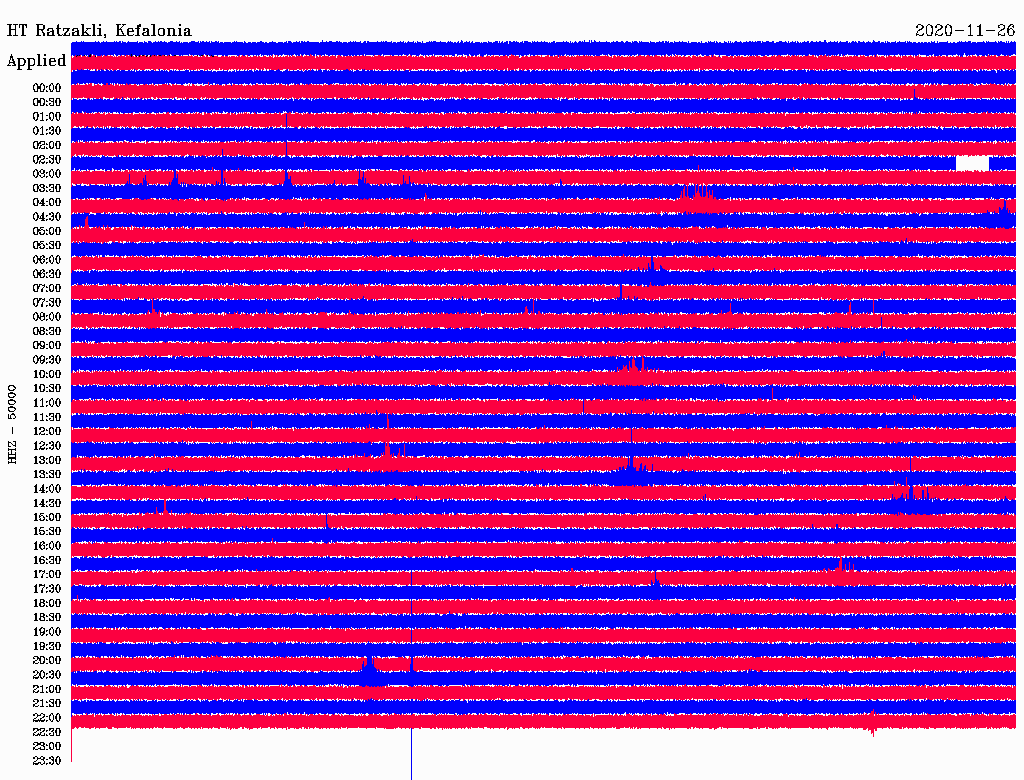Select the 23:30 time label

click(47, 760)
